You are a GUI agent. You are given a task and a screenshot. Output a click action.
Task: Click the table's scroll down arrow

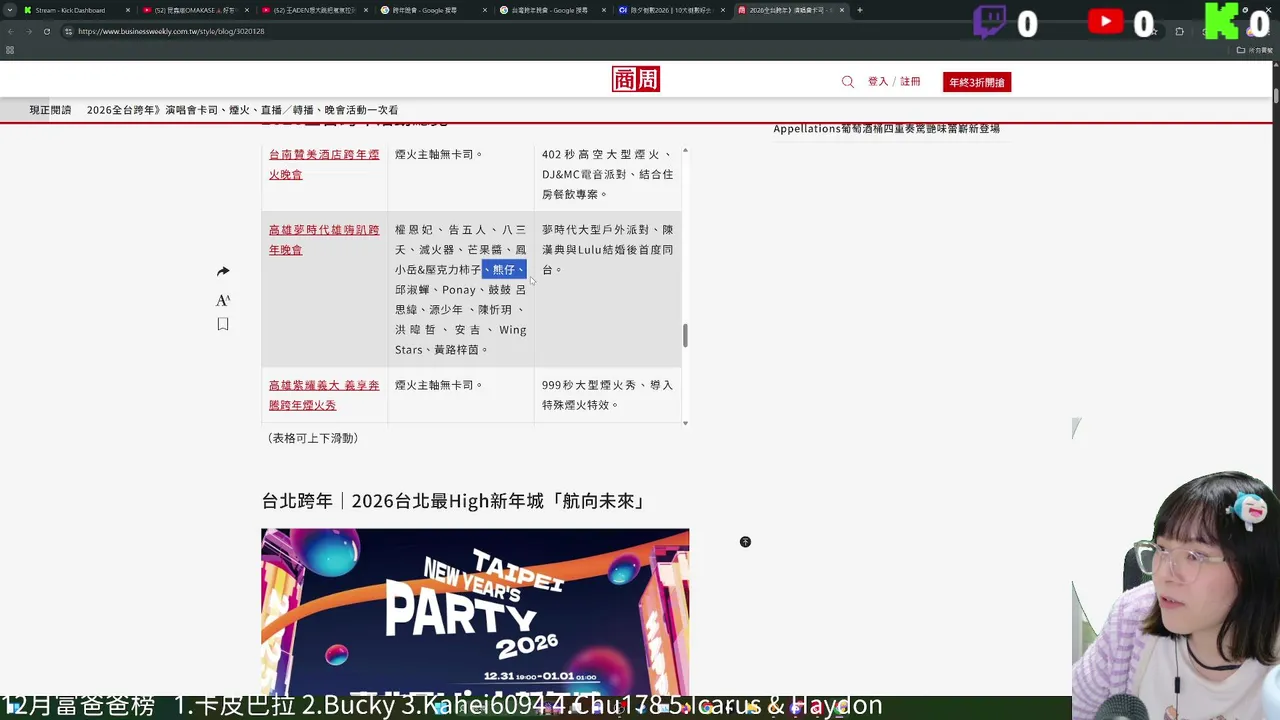click(x=685, y=423)
